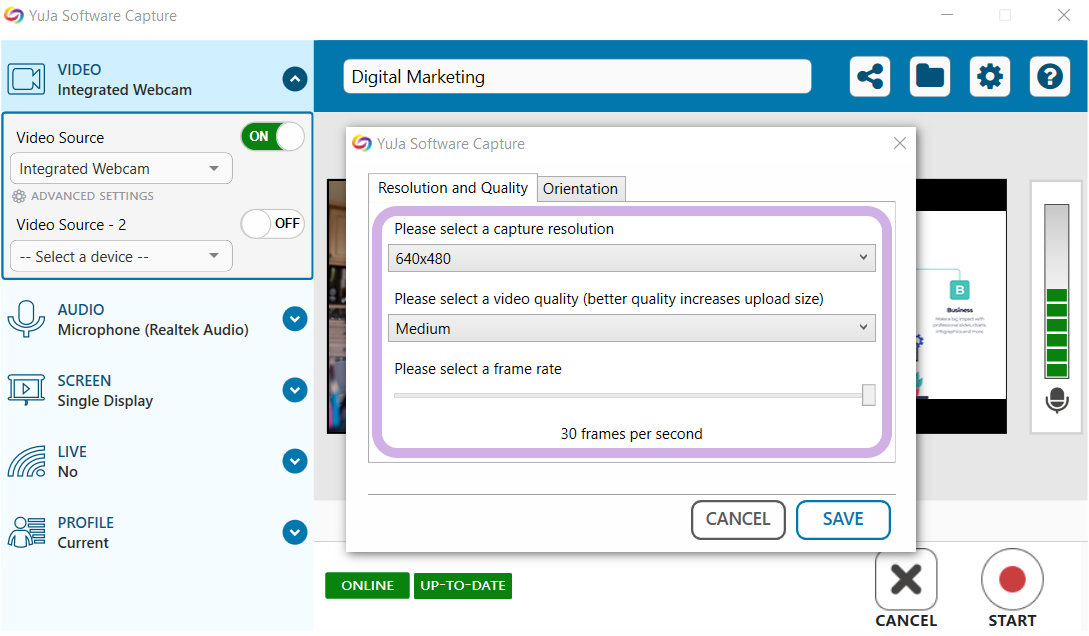
Task: Click the VIDEO camera icon in sidebar
Action: coord(26,79)
